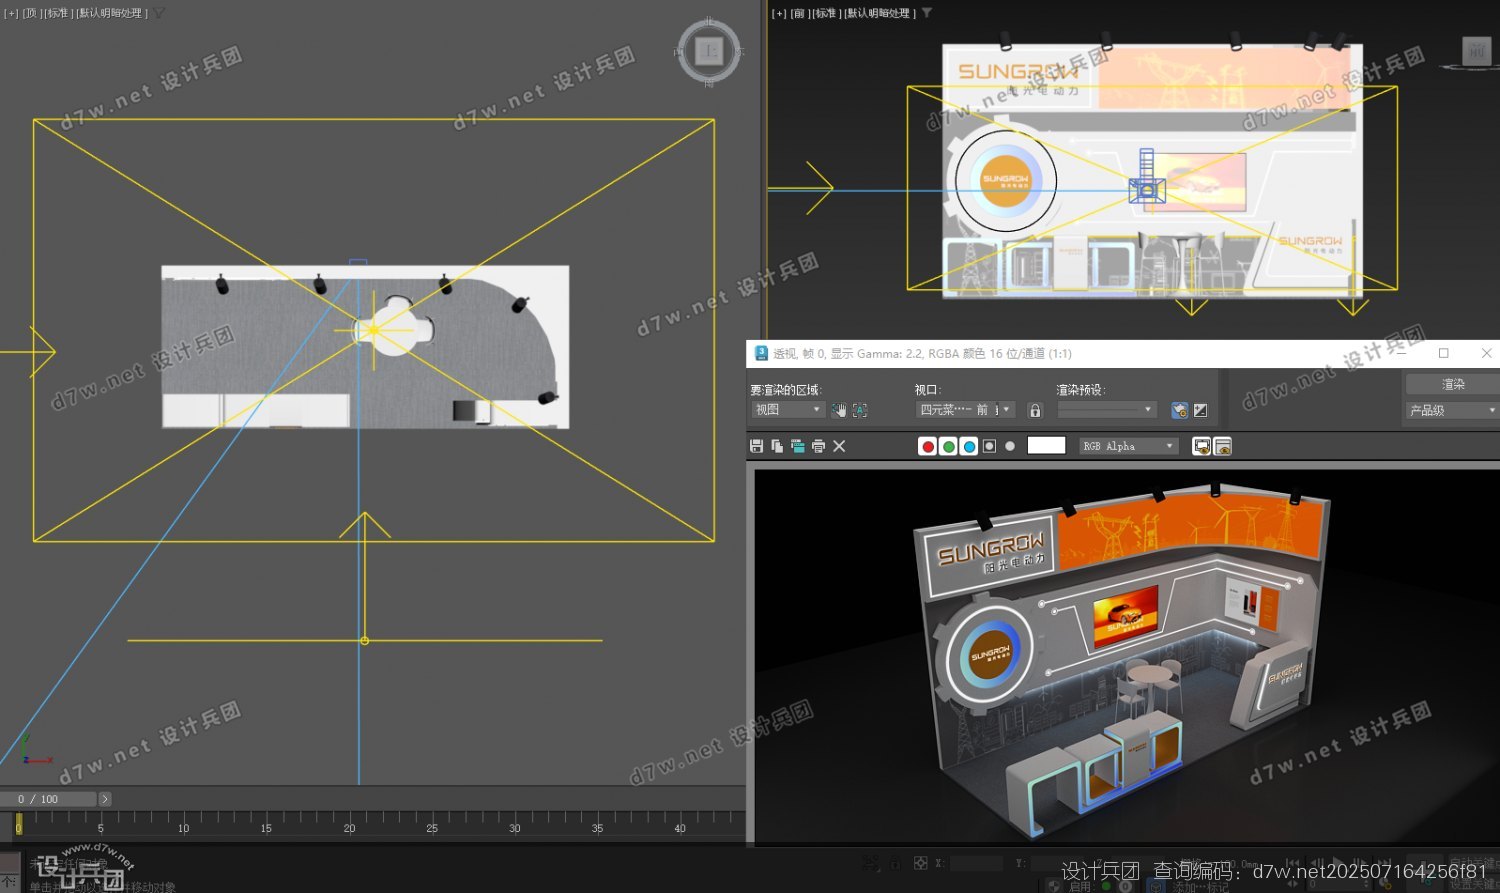Click the 3ds Max icon in render window title

pyautogui.click(x=761, y=353)
